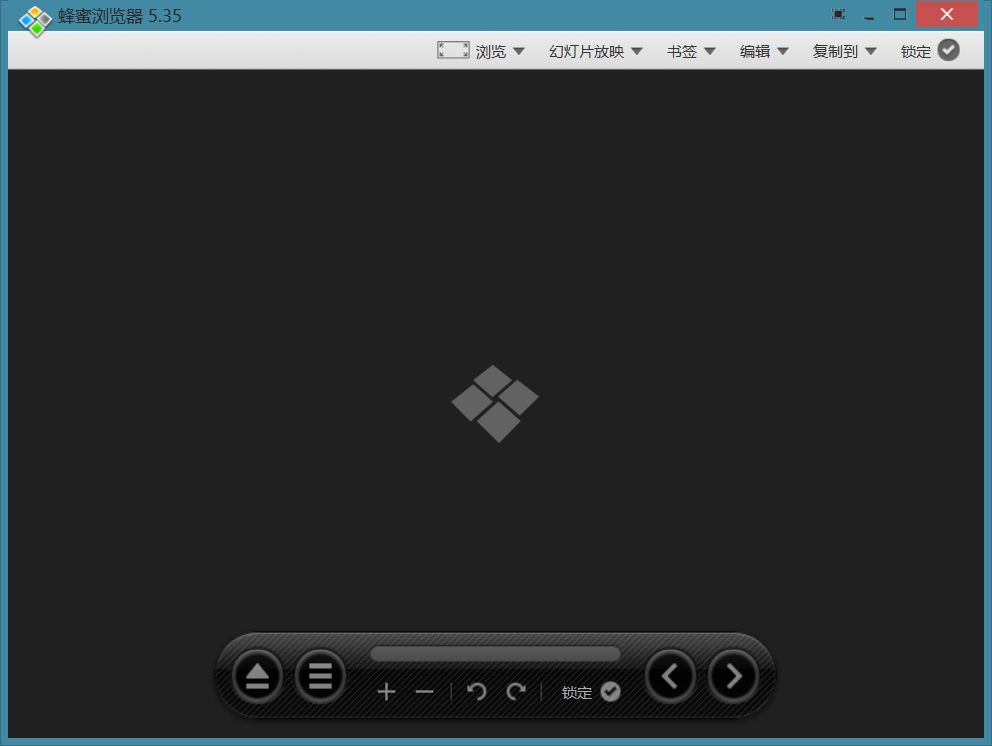Zoom out with the minus icon

[x=425, y=692]
